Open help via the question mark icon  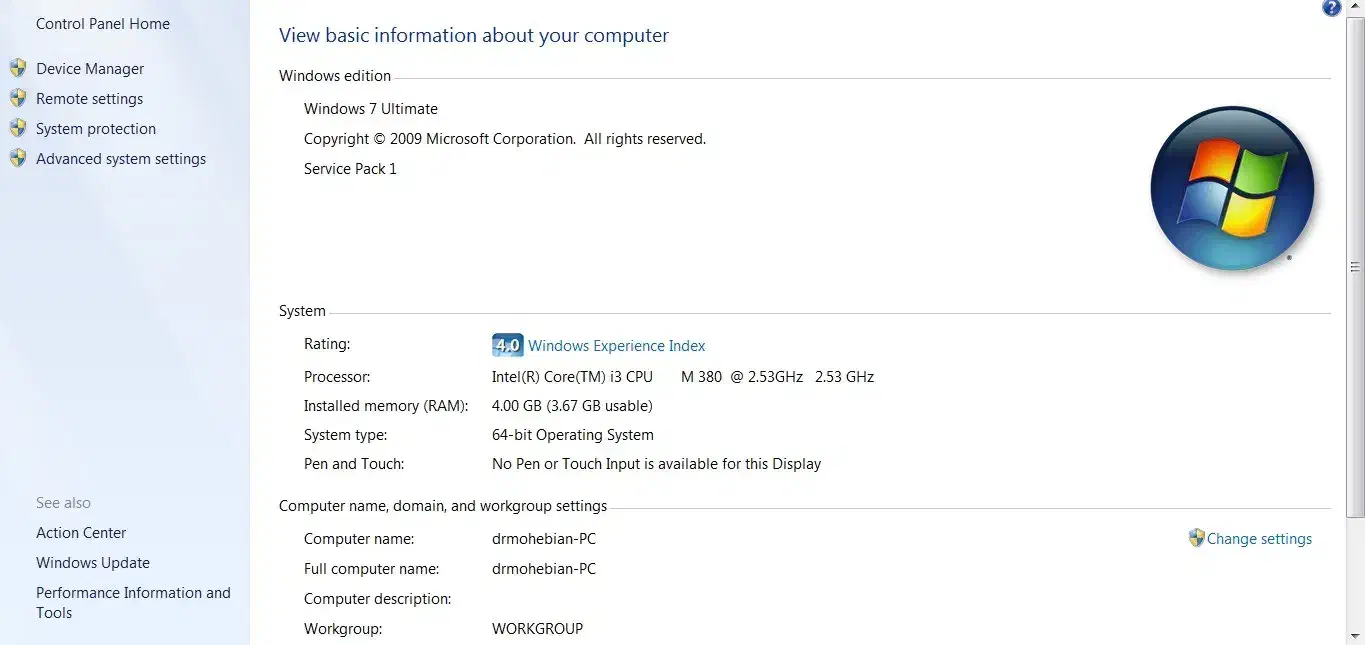1331,8
